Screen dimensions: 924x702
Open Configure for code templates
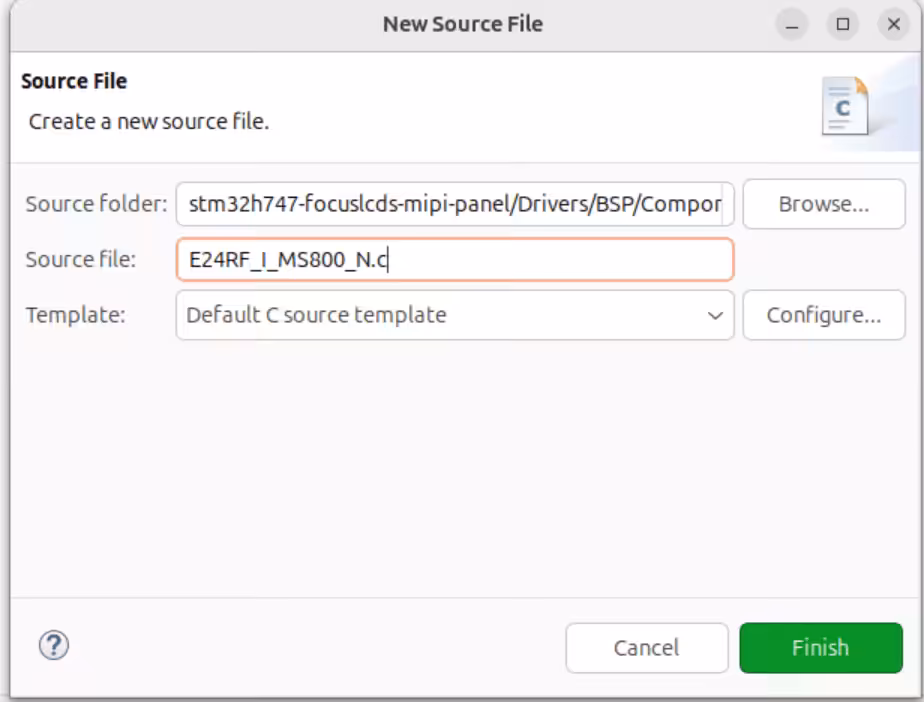tap(823, 315)
